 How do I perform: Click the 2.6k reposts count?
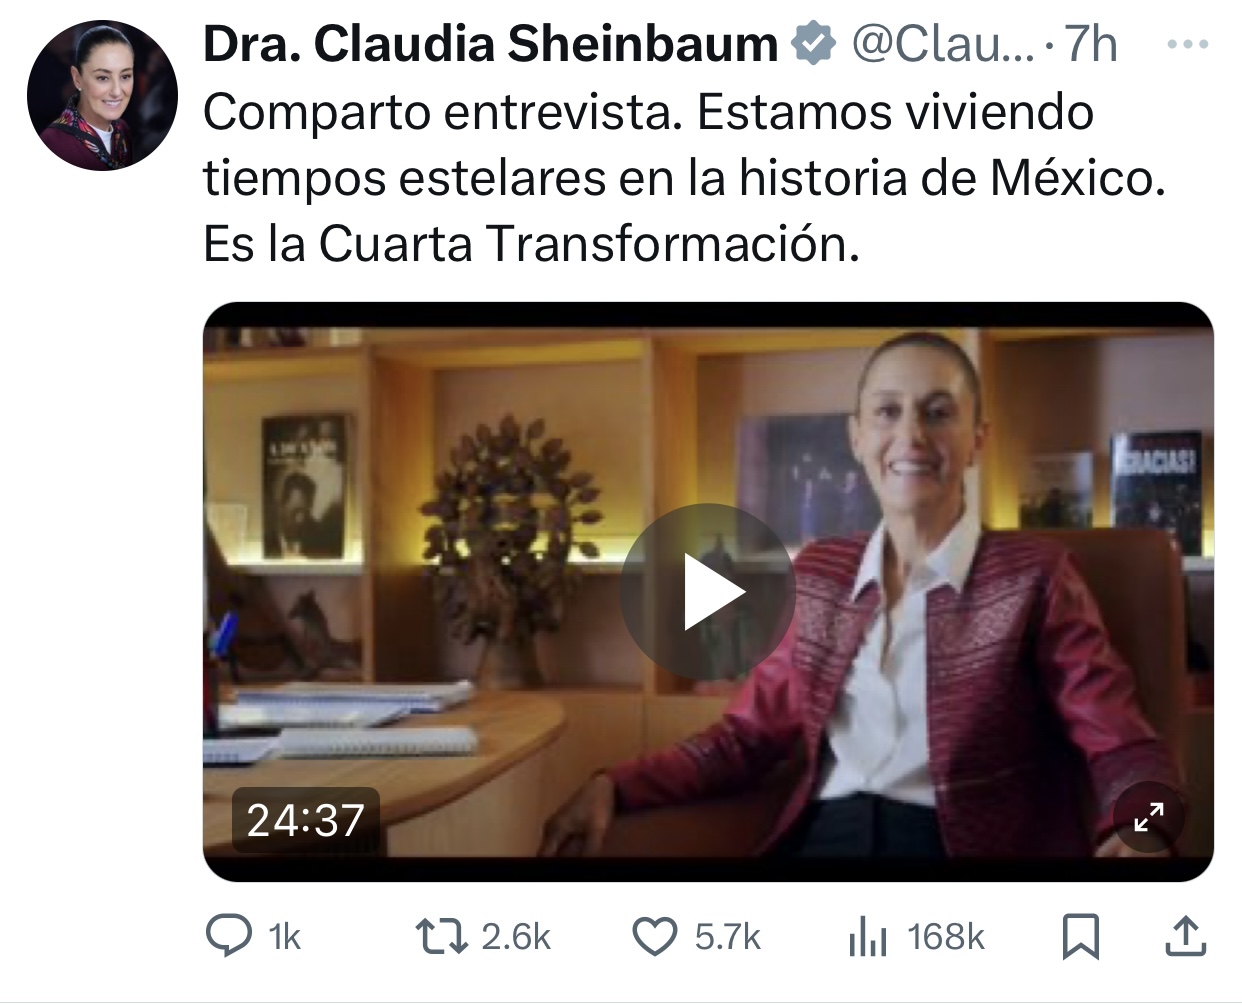coord(516,937)
